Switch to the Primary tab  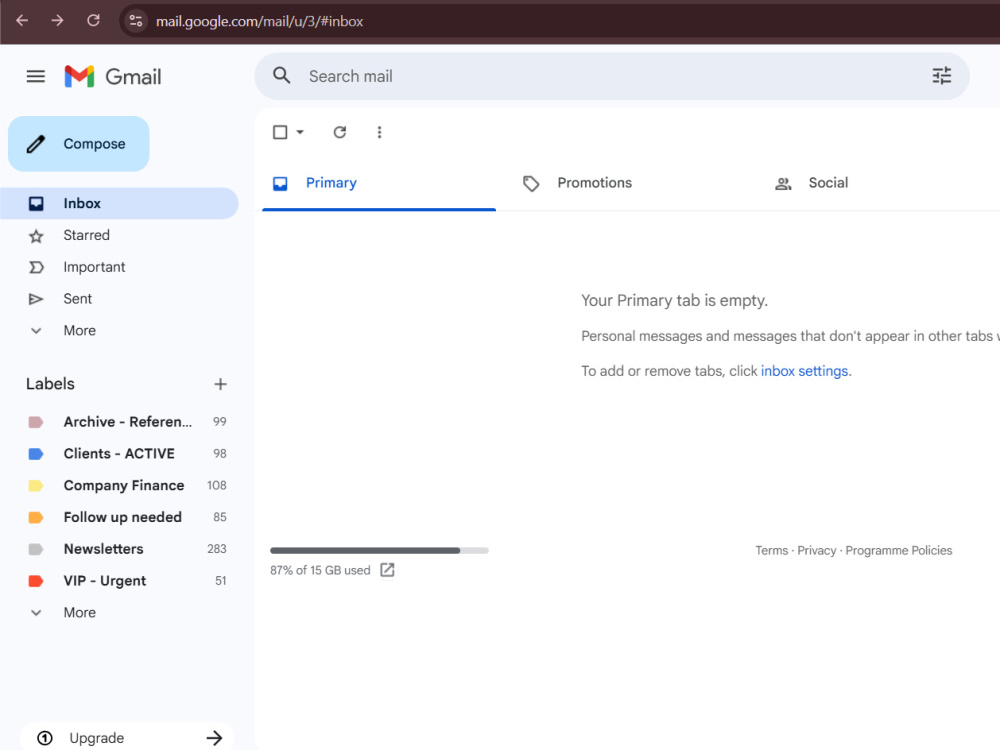(379, 183)
